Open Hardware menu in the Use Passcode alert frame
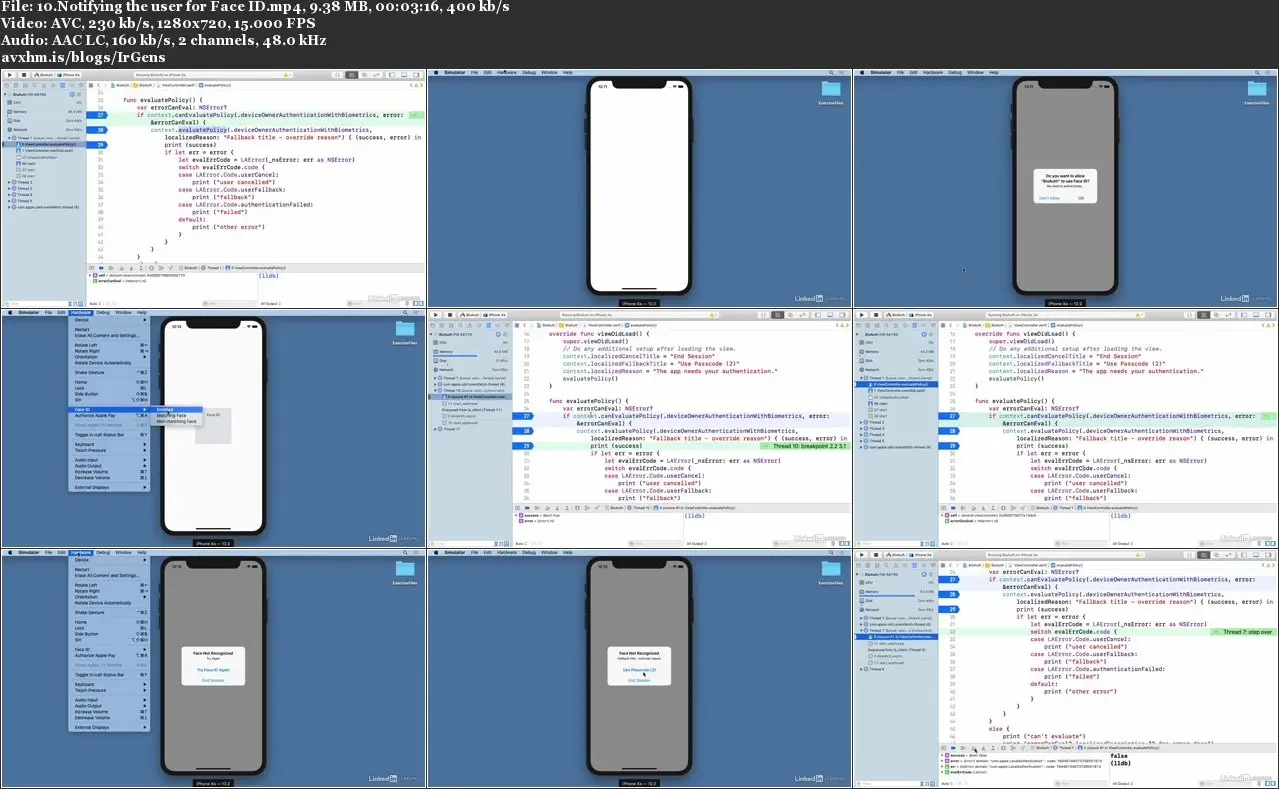 point(507,552)
